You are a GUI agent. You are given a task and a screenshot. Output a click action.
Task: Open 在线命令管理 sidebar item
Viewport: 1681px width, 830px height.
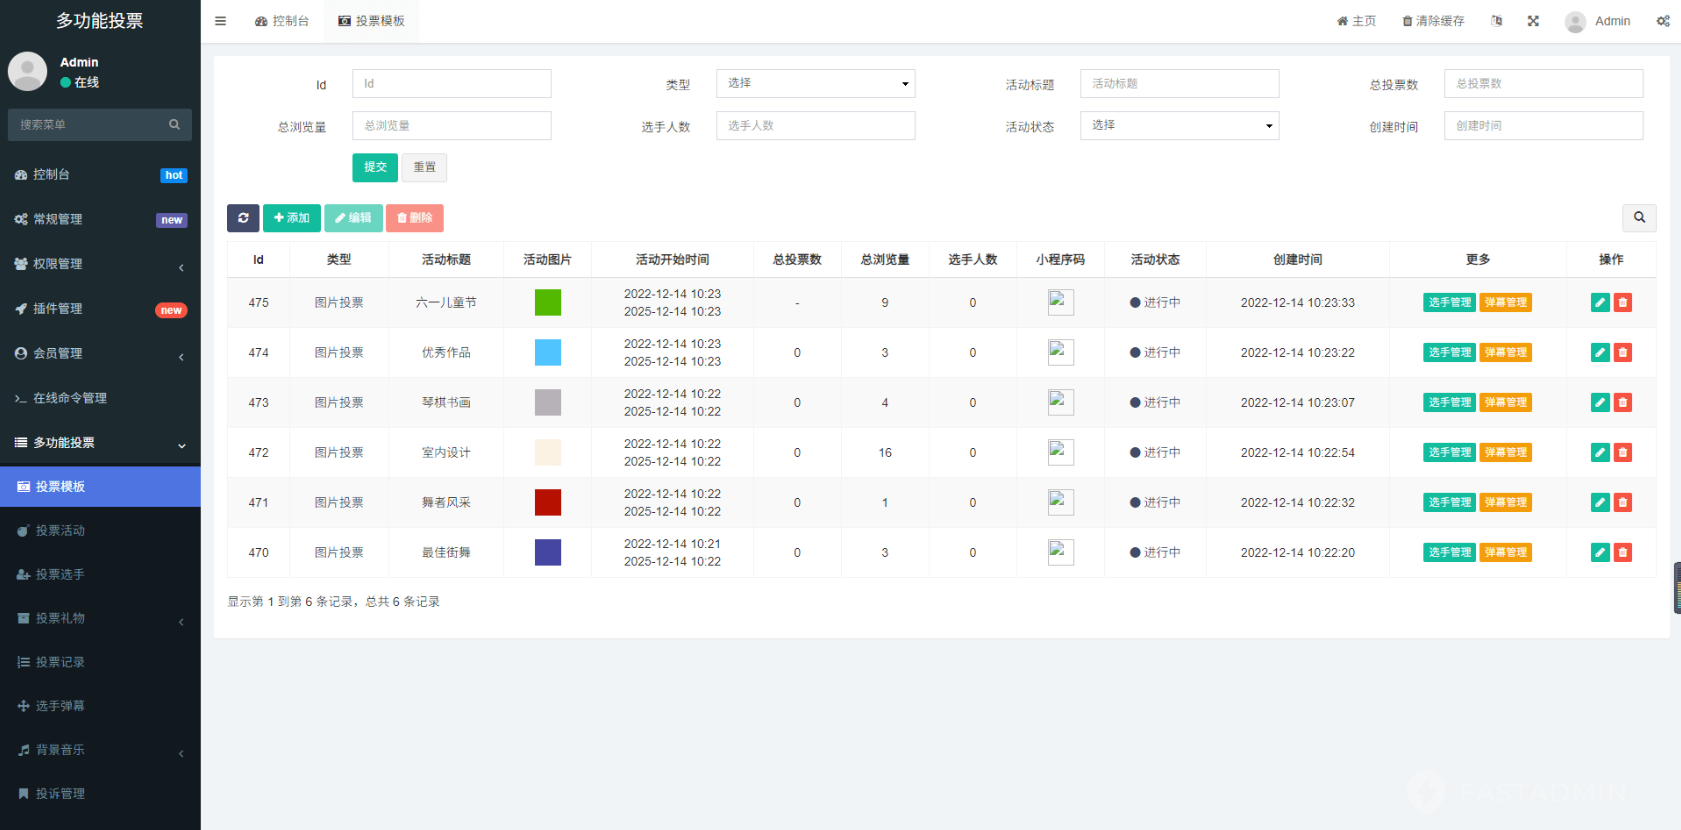pos(100,398)
